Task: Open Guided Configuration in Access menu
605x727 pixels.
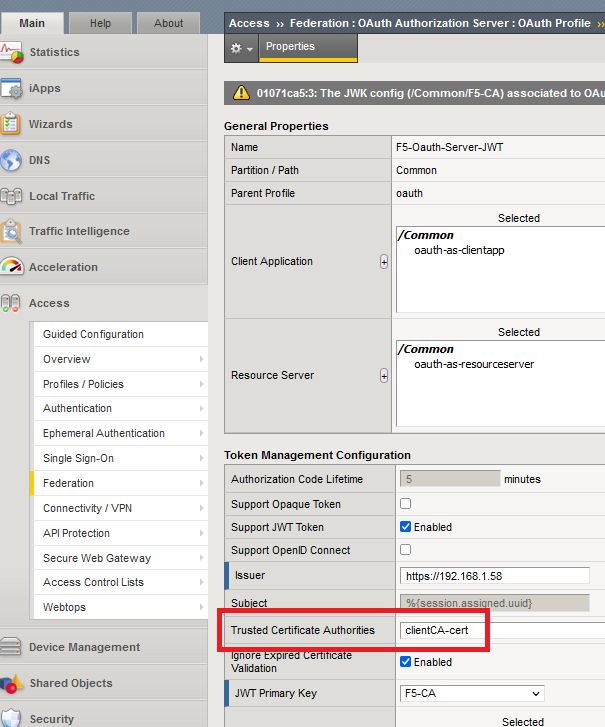Action: (x=93, y=334)
